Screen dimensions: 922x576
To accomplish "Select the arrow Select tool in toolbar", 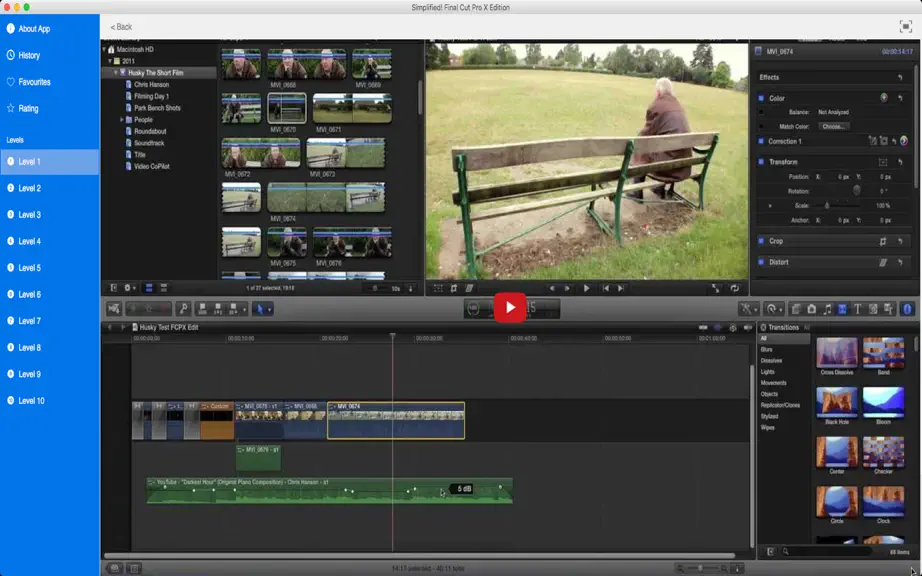I will click(x=259, y=309).
